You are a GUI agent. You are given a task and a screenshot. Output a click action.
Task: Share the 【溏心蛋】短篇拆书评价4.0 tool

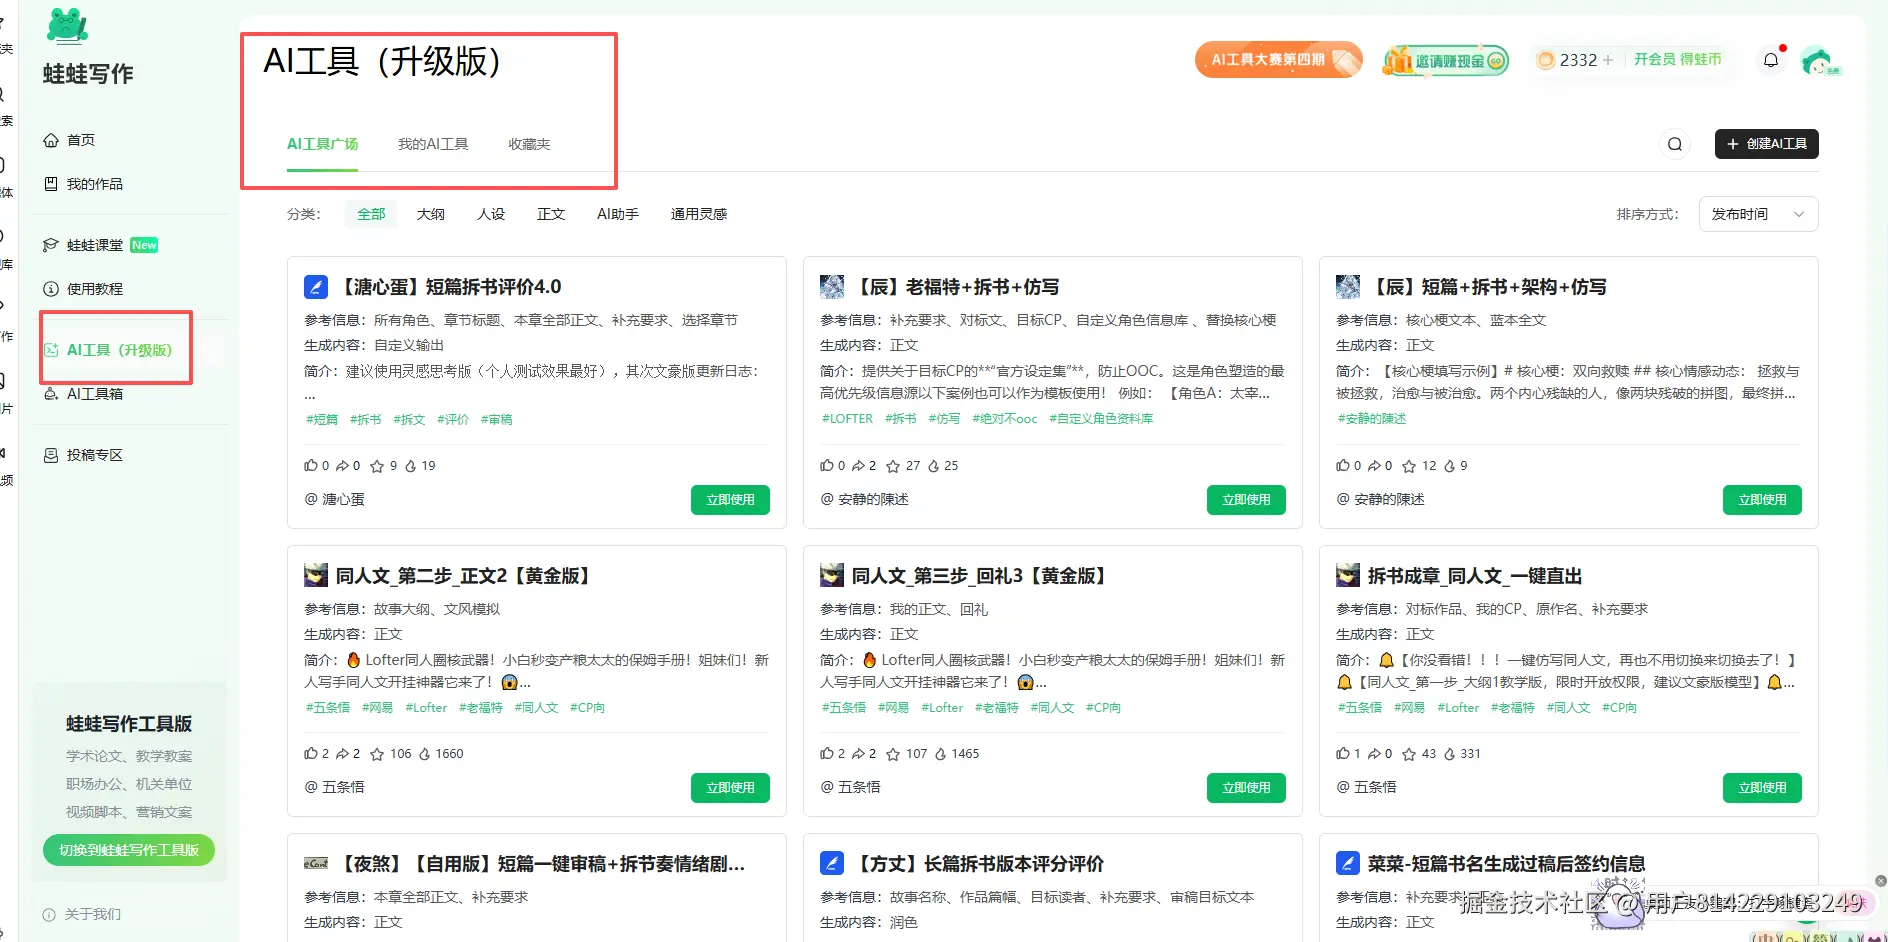[x=343, y=466]
